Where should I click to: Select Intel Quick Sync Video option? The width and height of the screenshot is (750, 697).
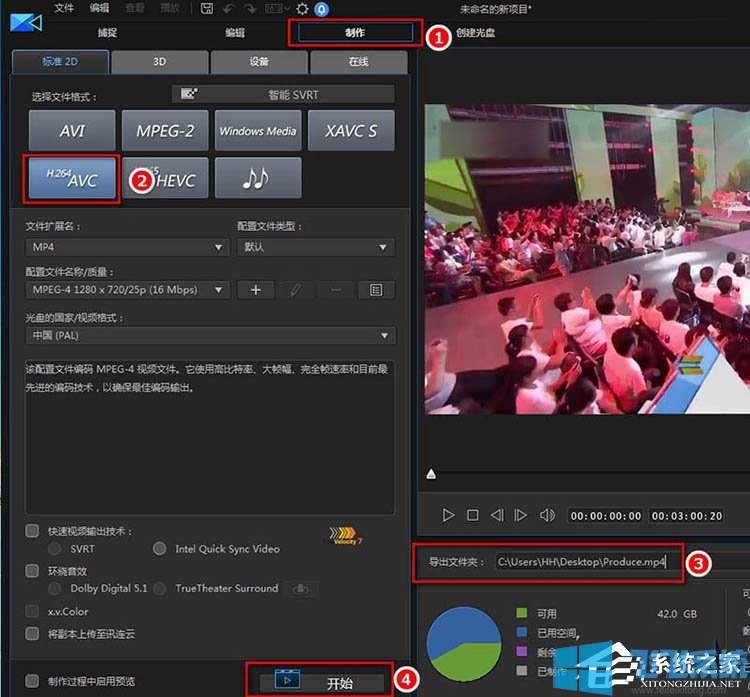[x=159, y=548]
